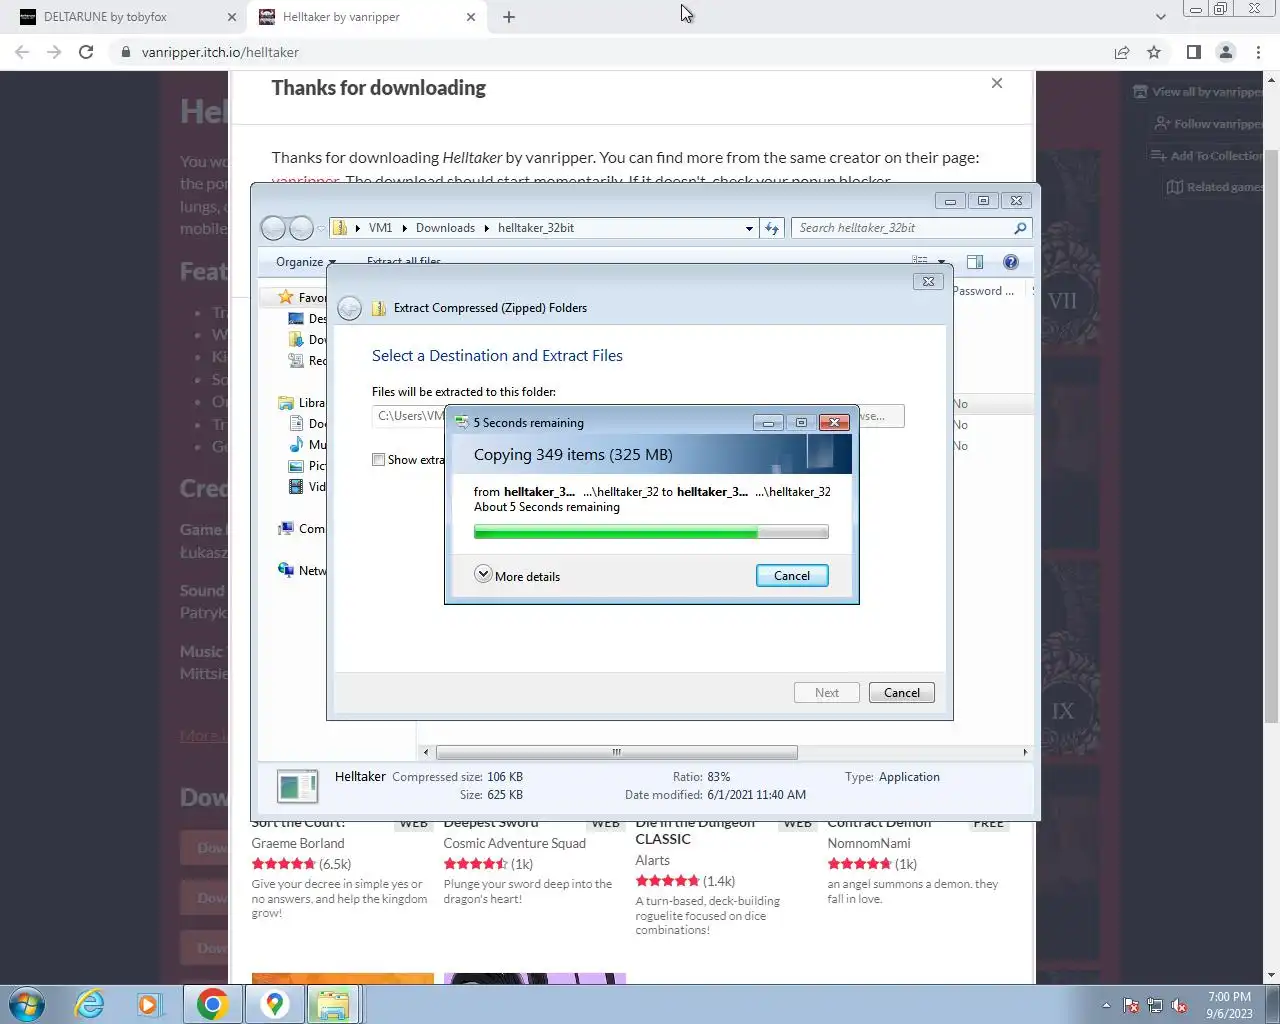Expand More details in copy dialog
1280x1024 pixels.
point(517,576)
